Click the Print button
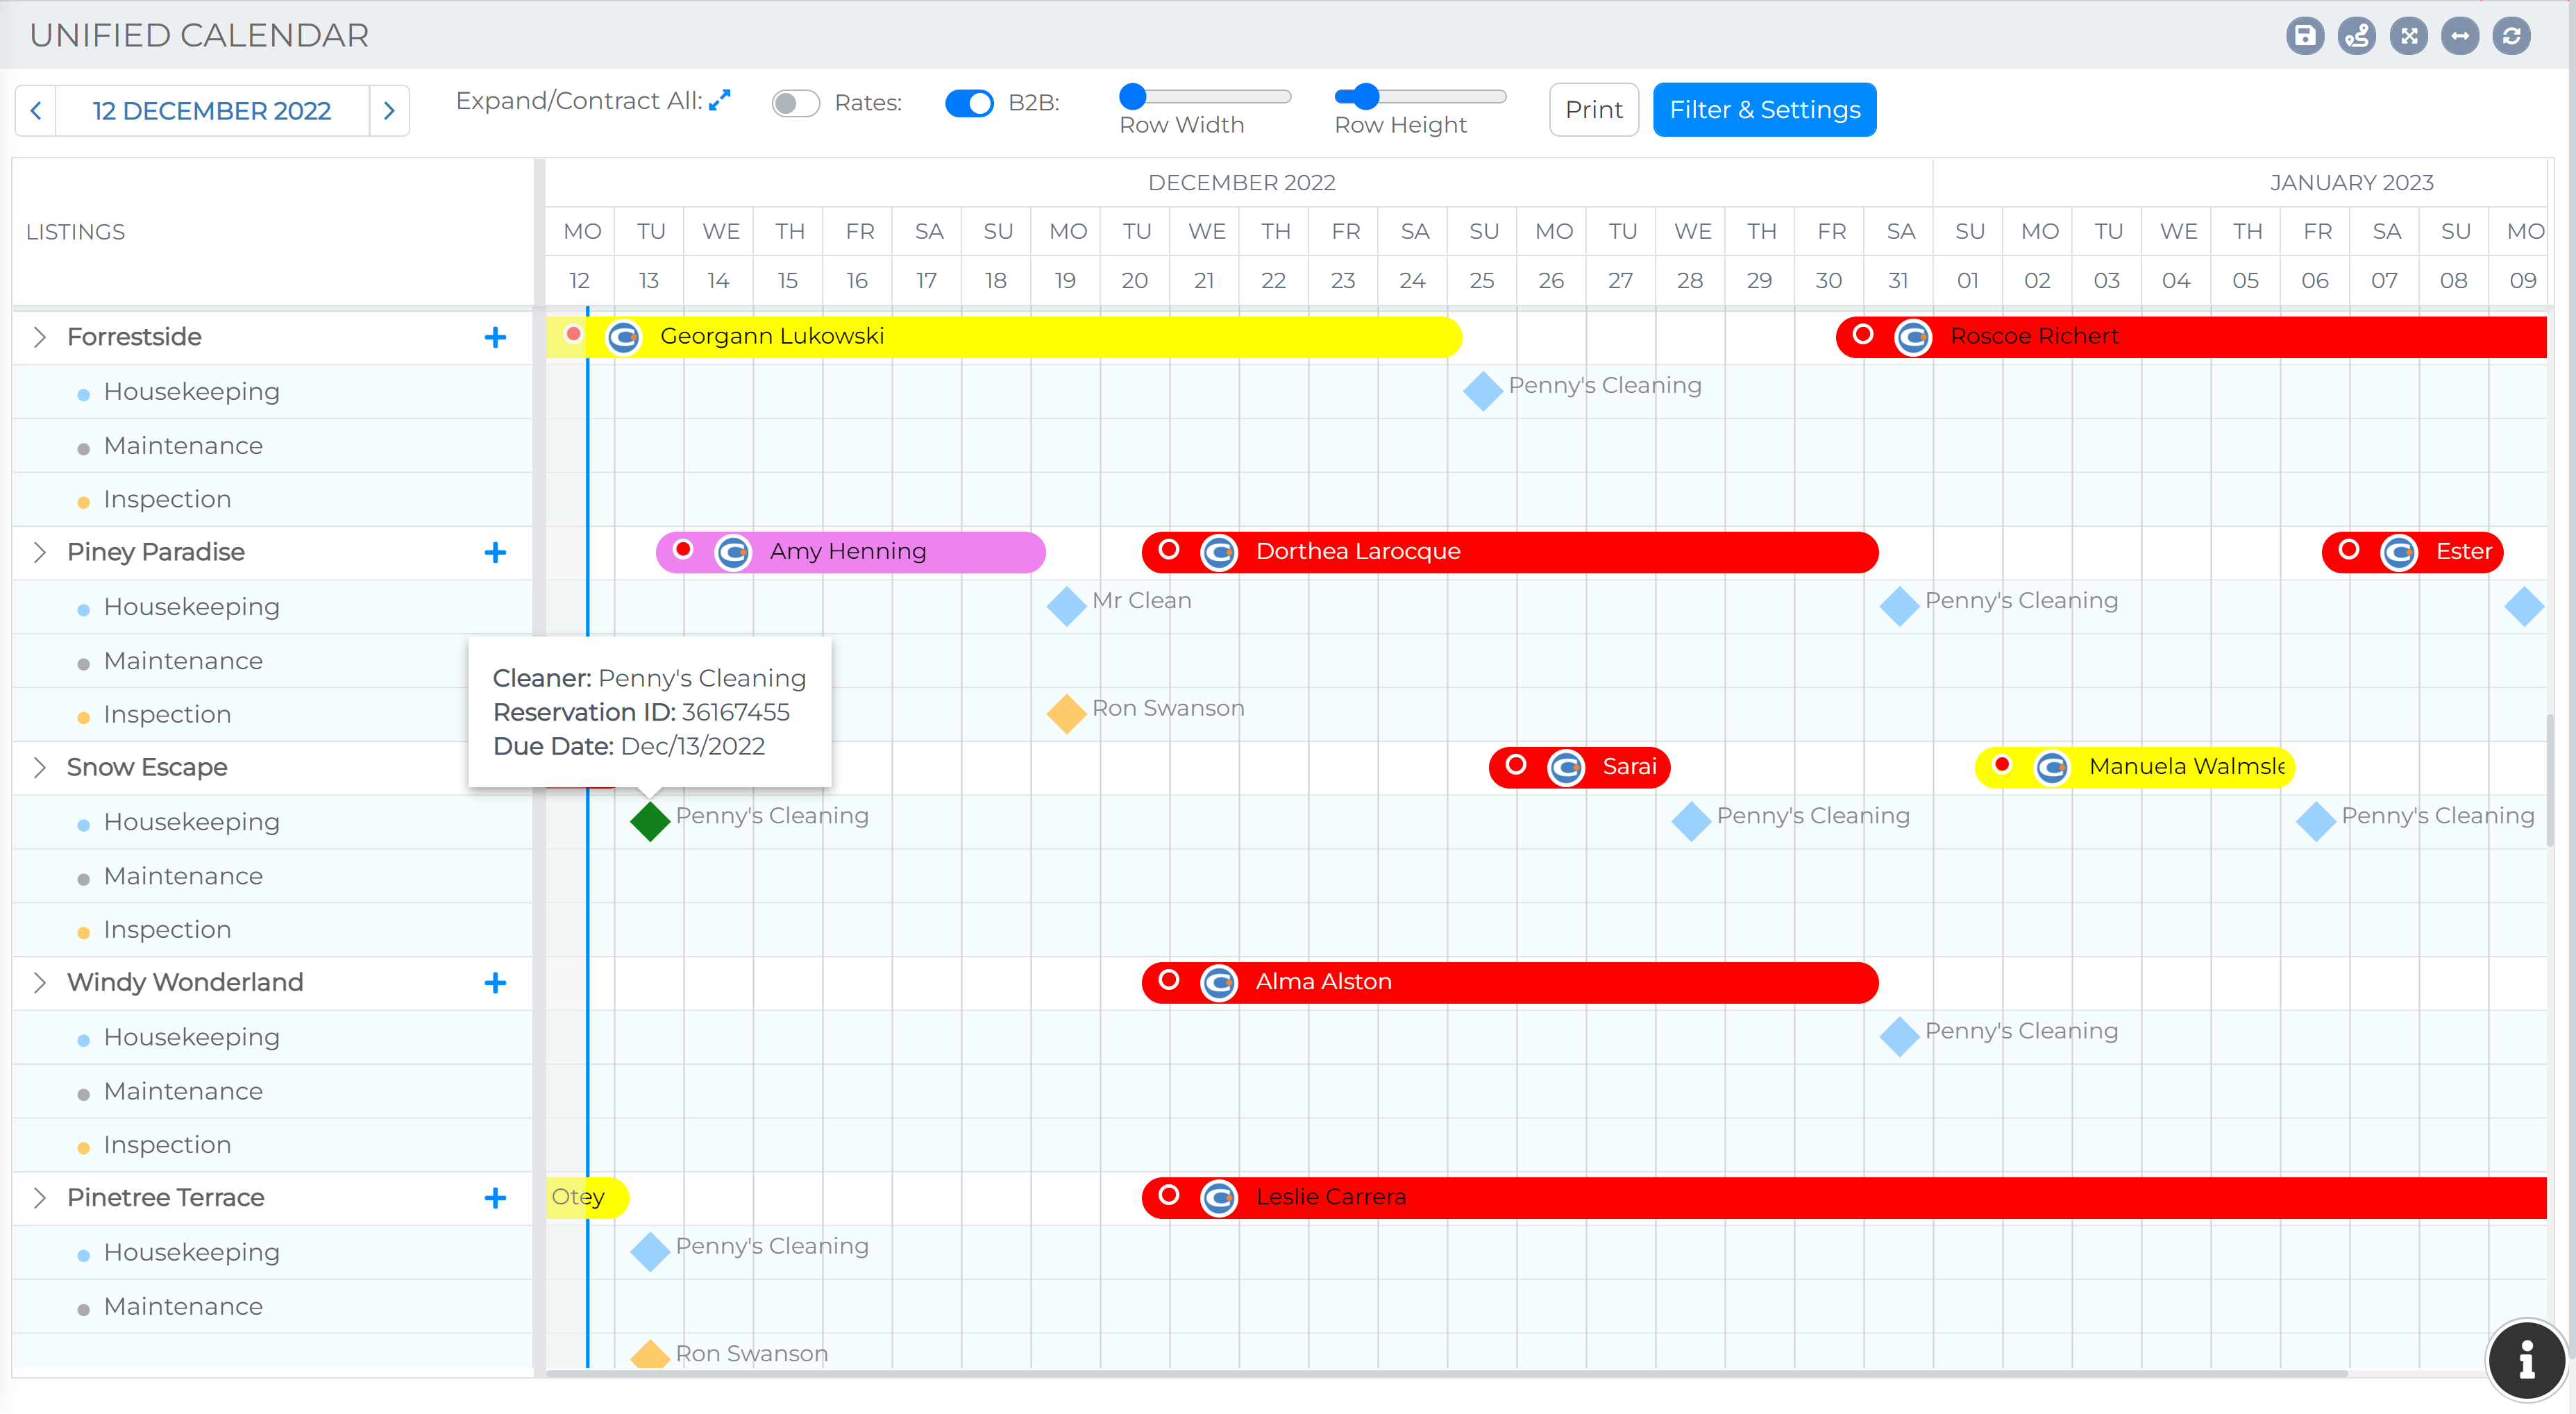 (1593, 110)
